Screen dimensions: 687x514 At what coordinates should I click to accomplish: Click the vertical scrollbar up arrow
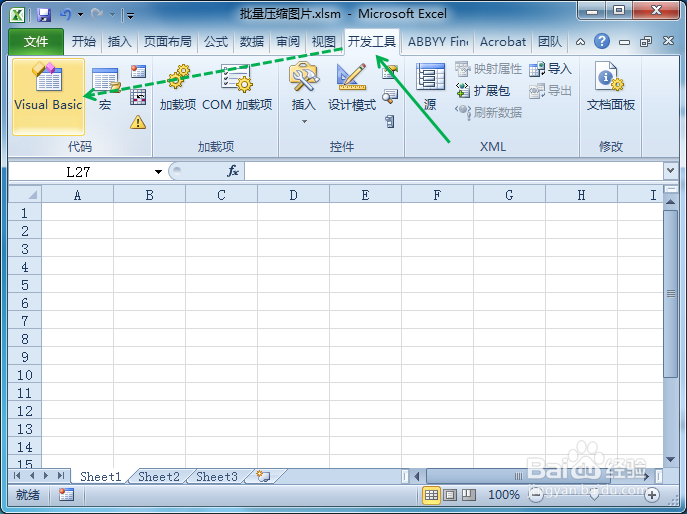tap(670, 202)
